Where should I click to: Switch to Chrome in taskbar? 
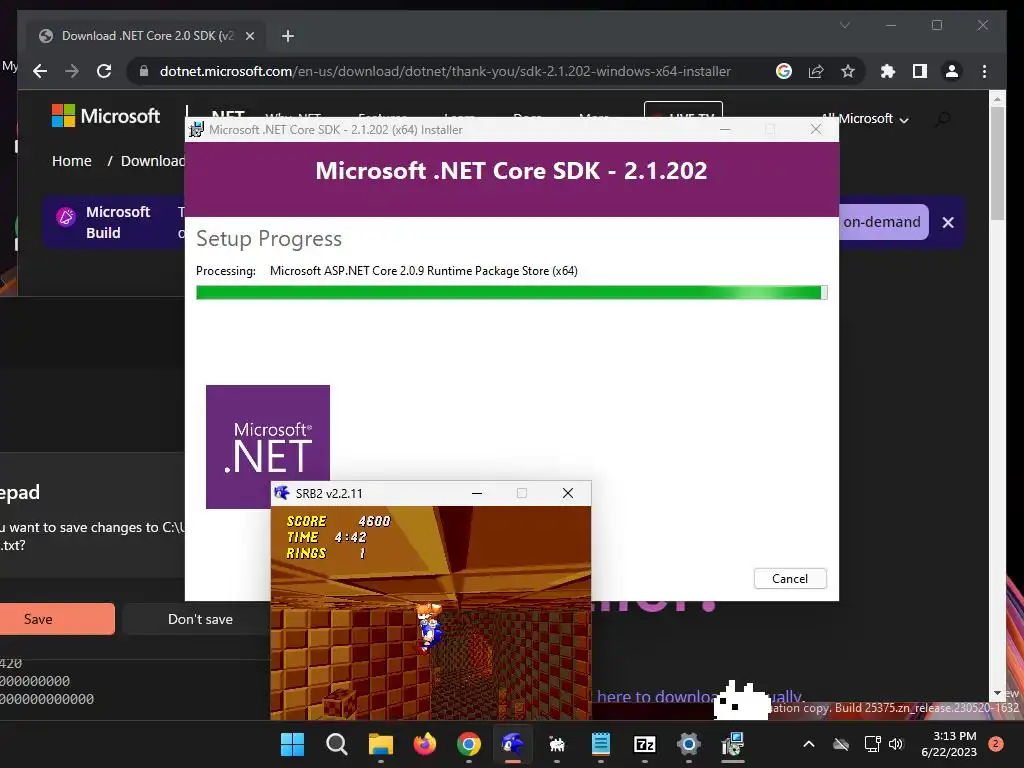469,744
